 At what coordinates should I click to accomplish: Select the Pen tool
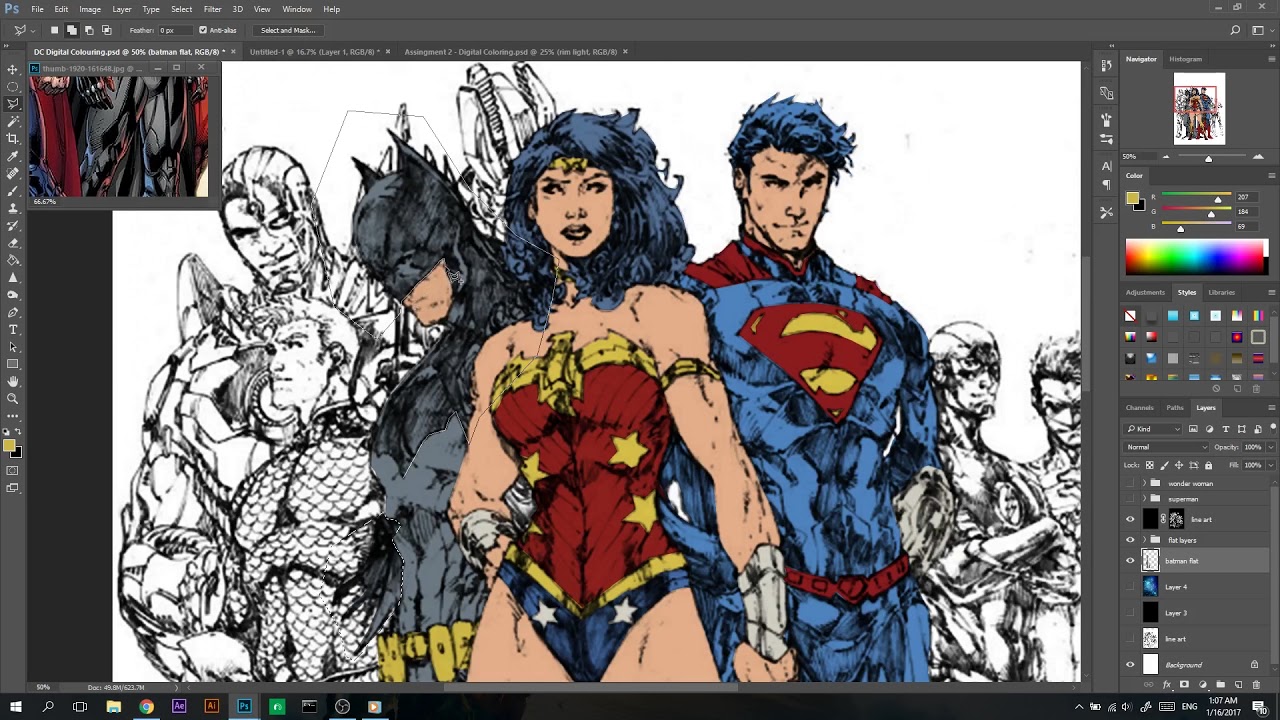(x=13, y=312)
